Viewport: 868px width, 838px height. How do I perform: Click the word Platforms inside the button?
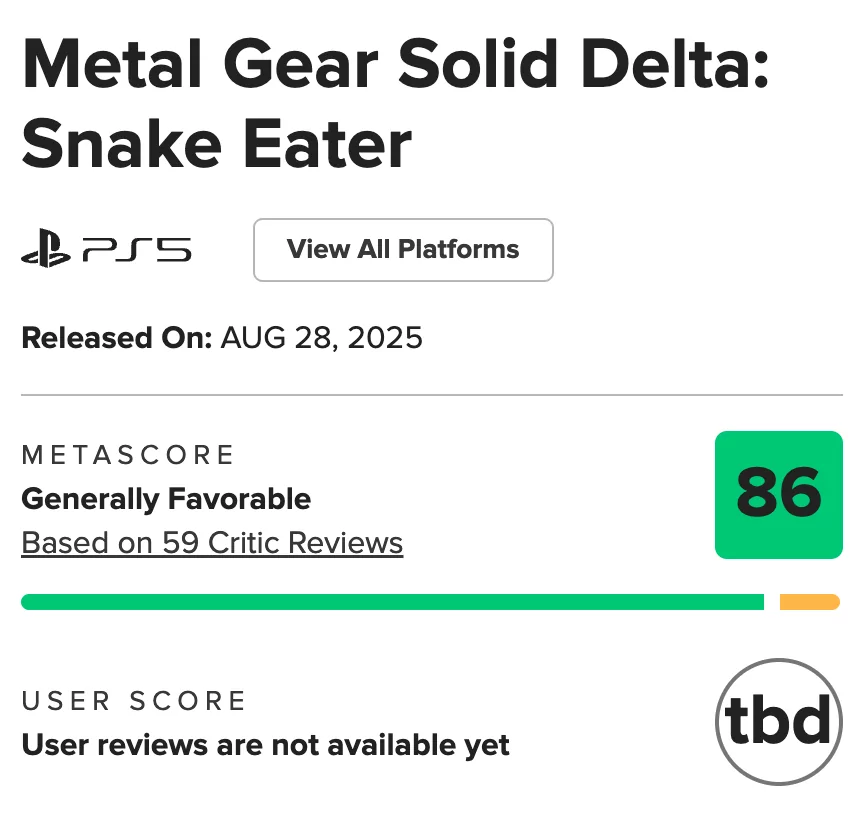tap(458, 249)
